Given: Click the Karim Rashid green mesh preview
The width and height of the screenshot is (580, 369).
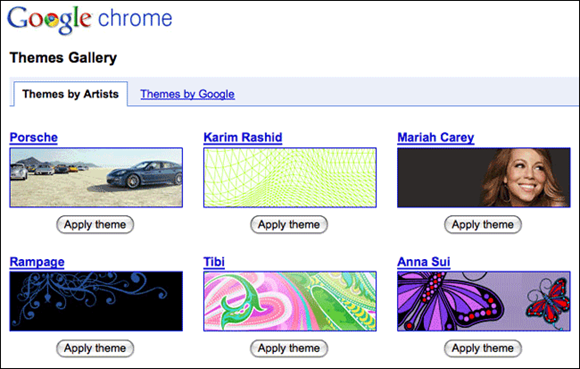Looking at the screenshot, I should [x=290, y=177].
